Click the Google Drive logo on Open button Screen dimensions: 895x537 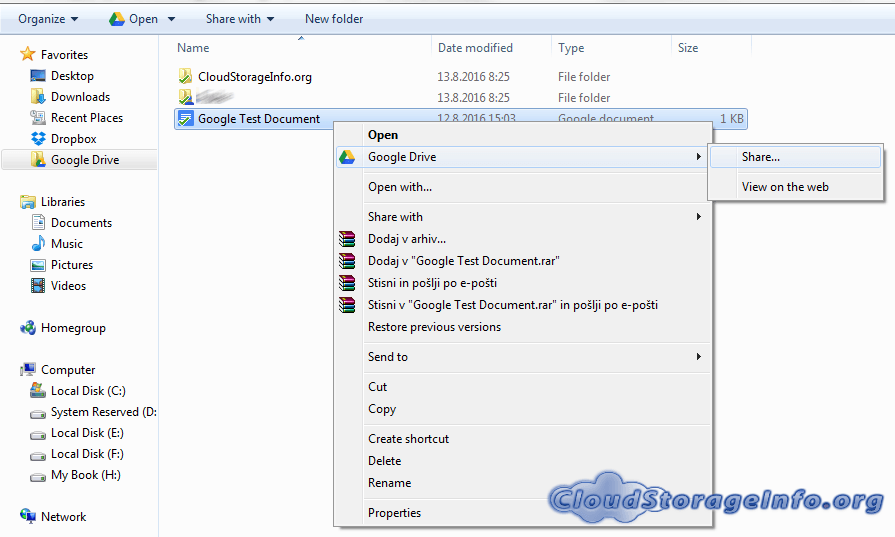tap(116, 19)
